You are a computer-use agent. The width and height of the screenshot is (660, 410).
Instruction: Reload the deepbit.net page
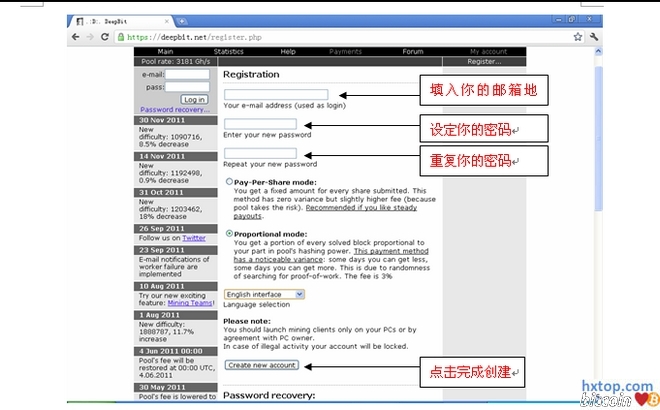[x=105, y=37]
